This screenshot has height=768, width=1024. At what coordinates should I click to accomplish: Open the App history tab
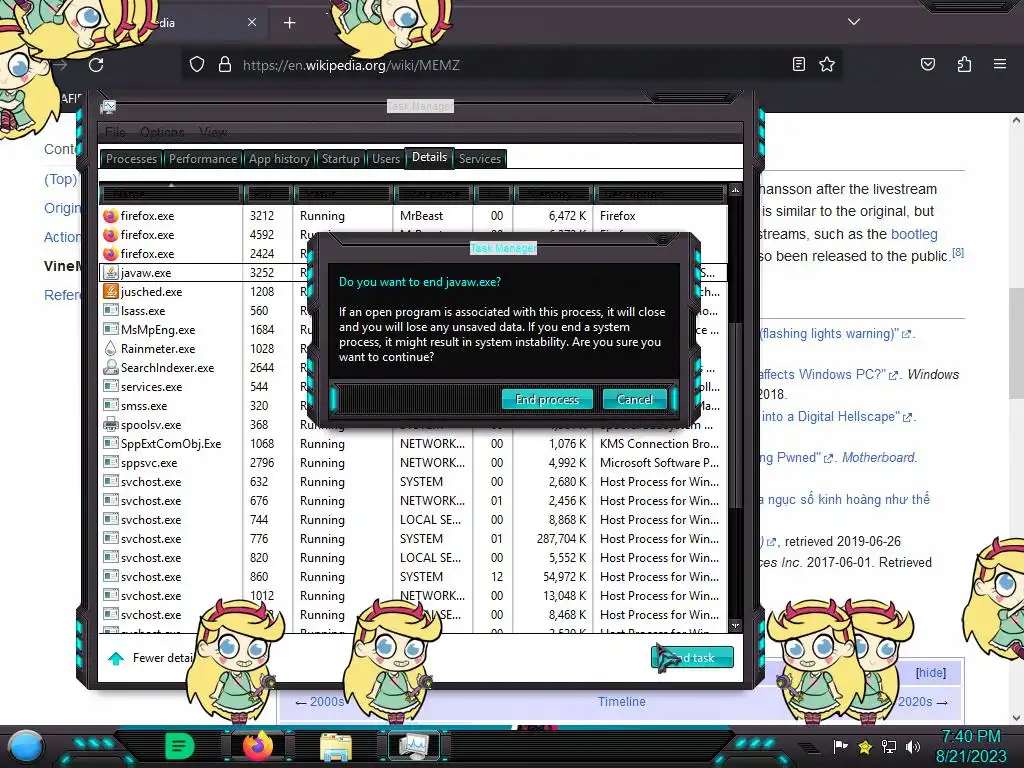(279, 159)
